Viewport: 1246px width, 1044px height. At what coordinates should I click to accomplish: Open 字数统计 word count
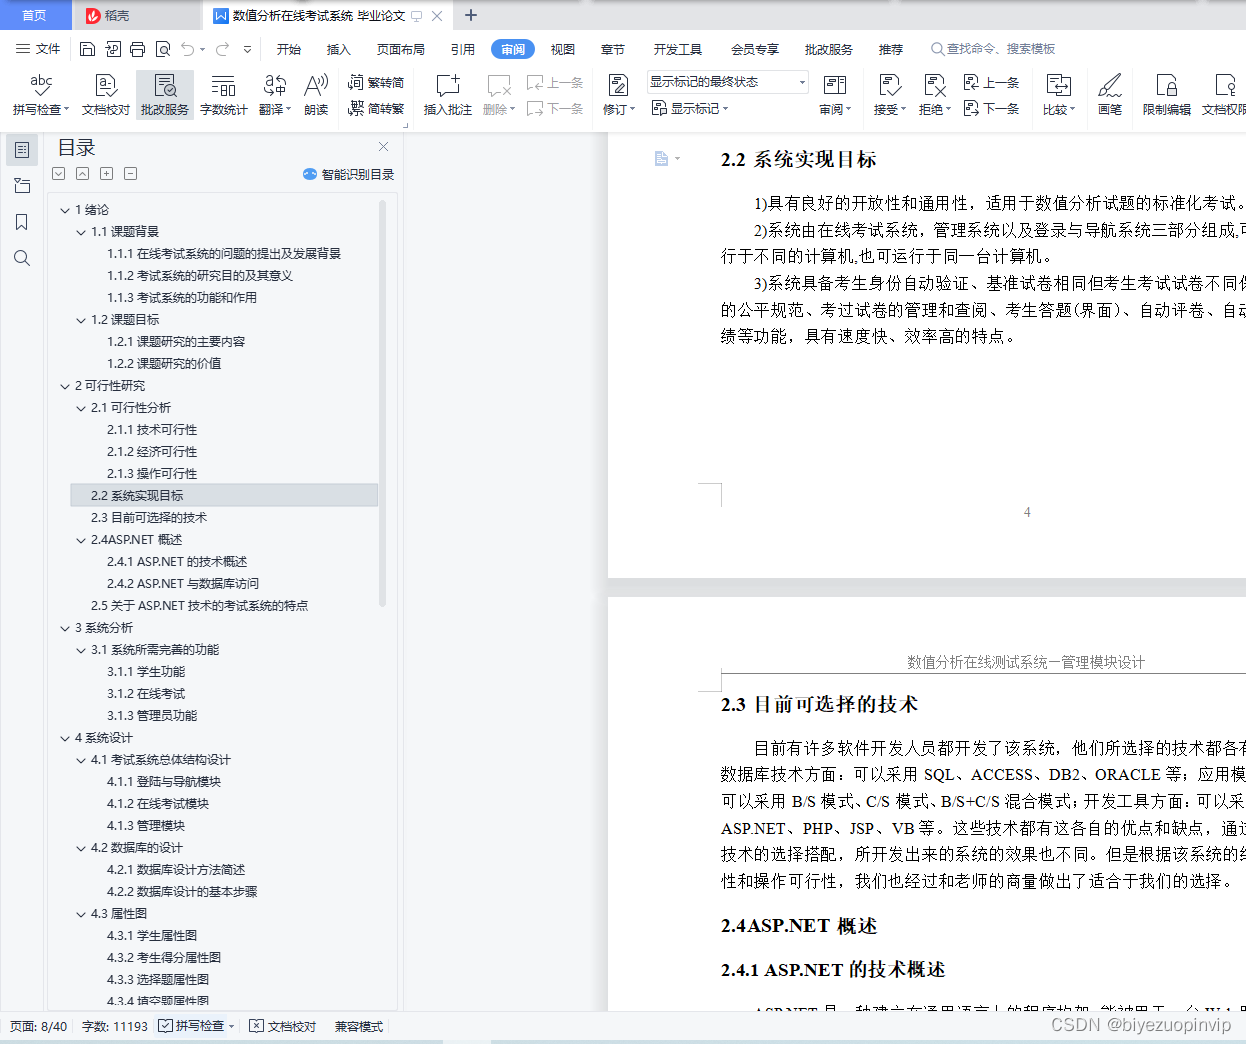224,95
